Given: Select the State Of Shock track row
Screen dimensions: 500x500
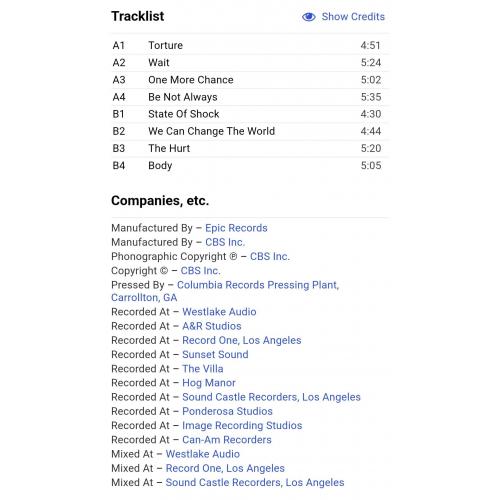Looking at the screenshot, I should click(250, 114).
